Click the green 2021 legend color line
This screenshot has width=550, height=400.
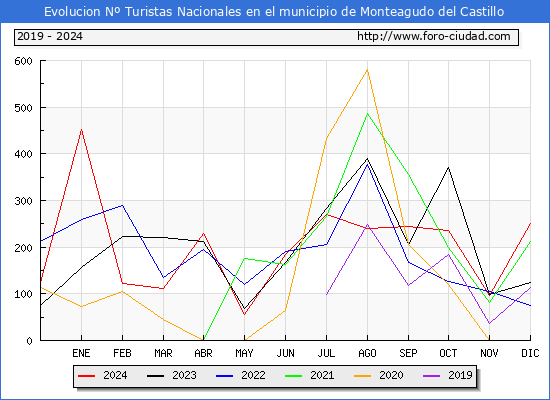[294, 376]
